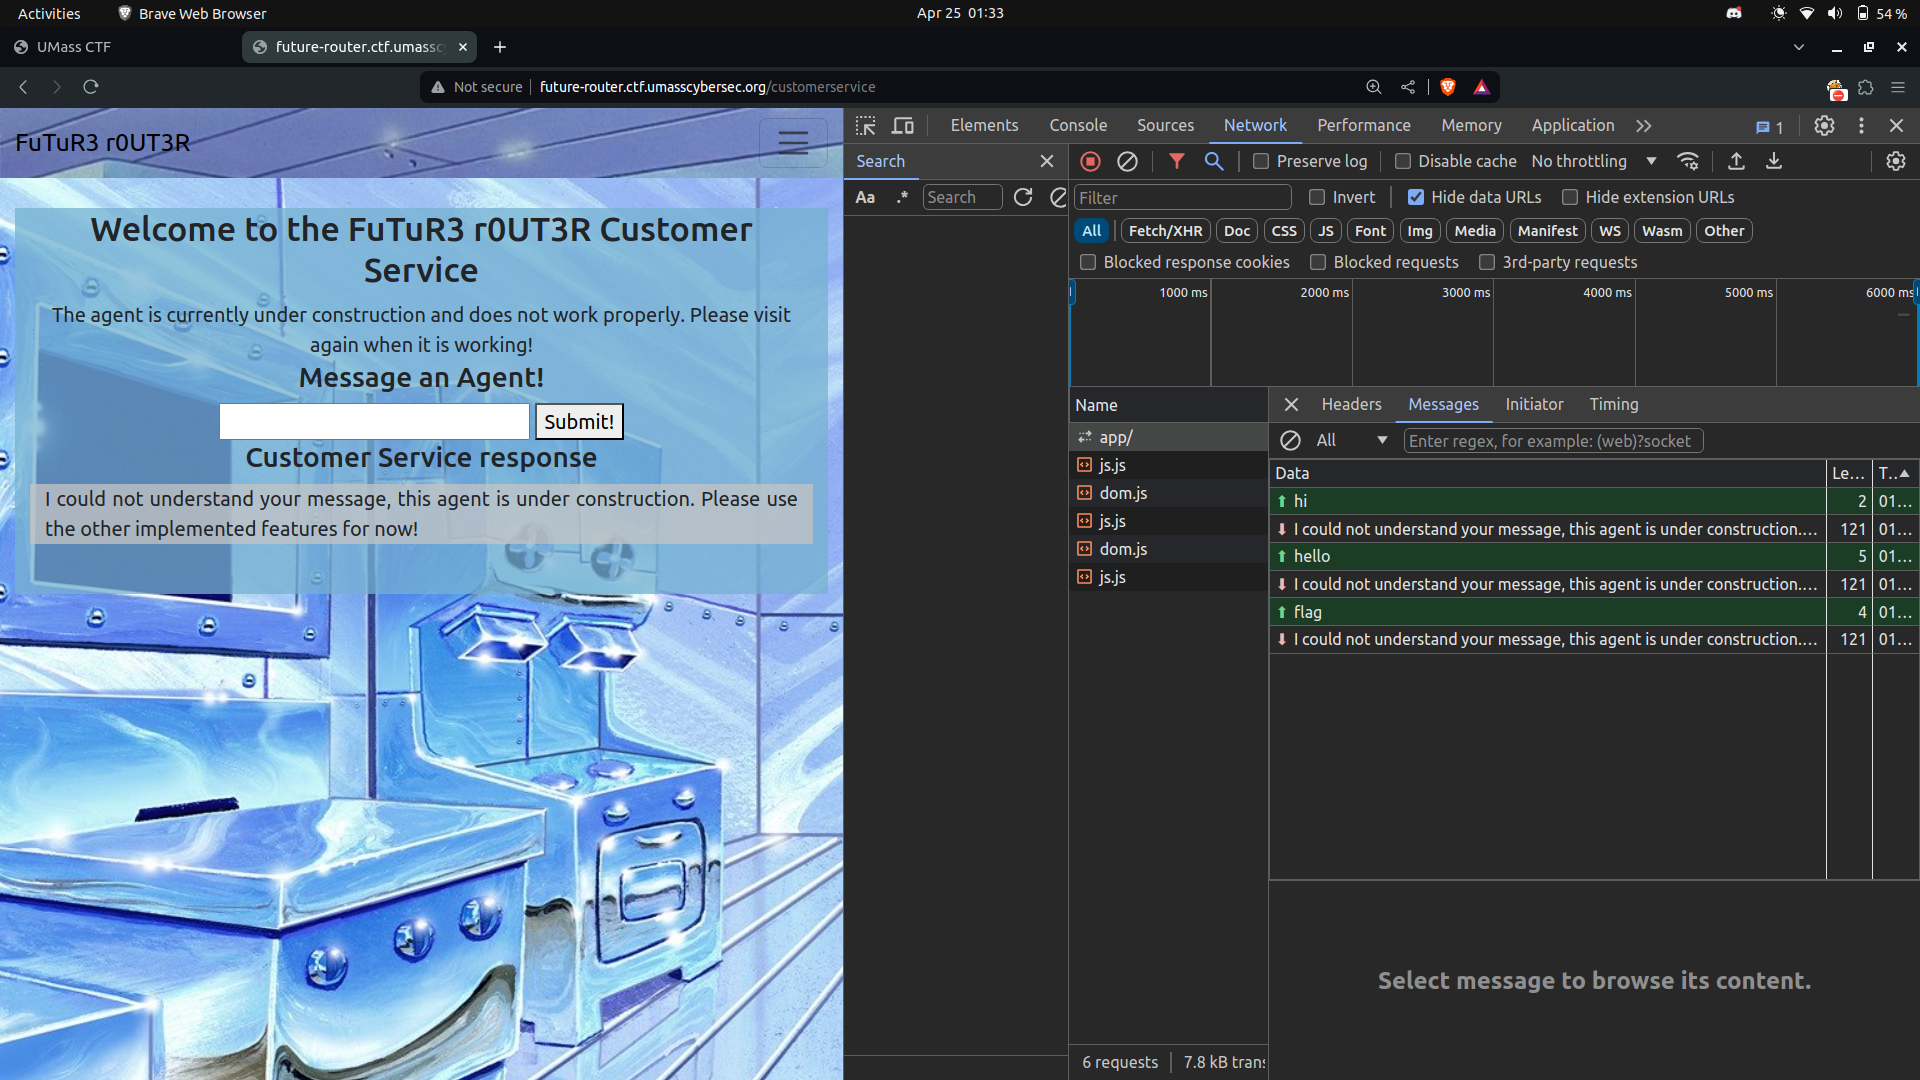Click the import HAR upload icon
1920x1080 pixels.
pyautogui.click(x=1737, y=161)
